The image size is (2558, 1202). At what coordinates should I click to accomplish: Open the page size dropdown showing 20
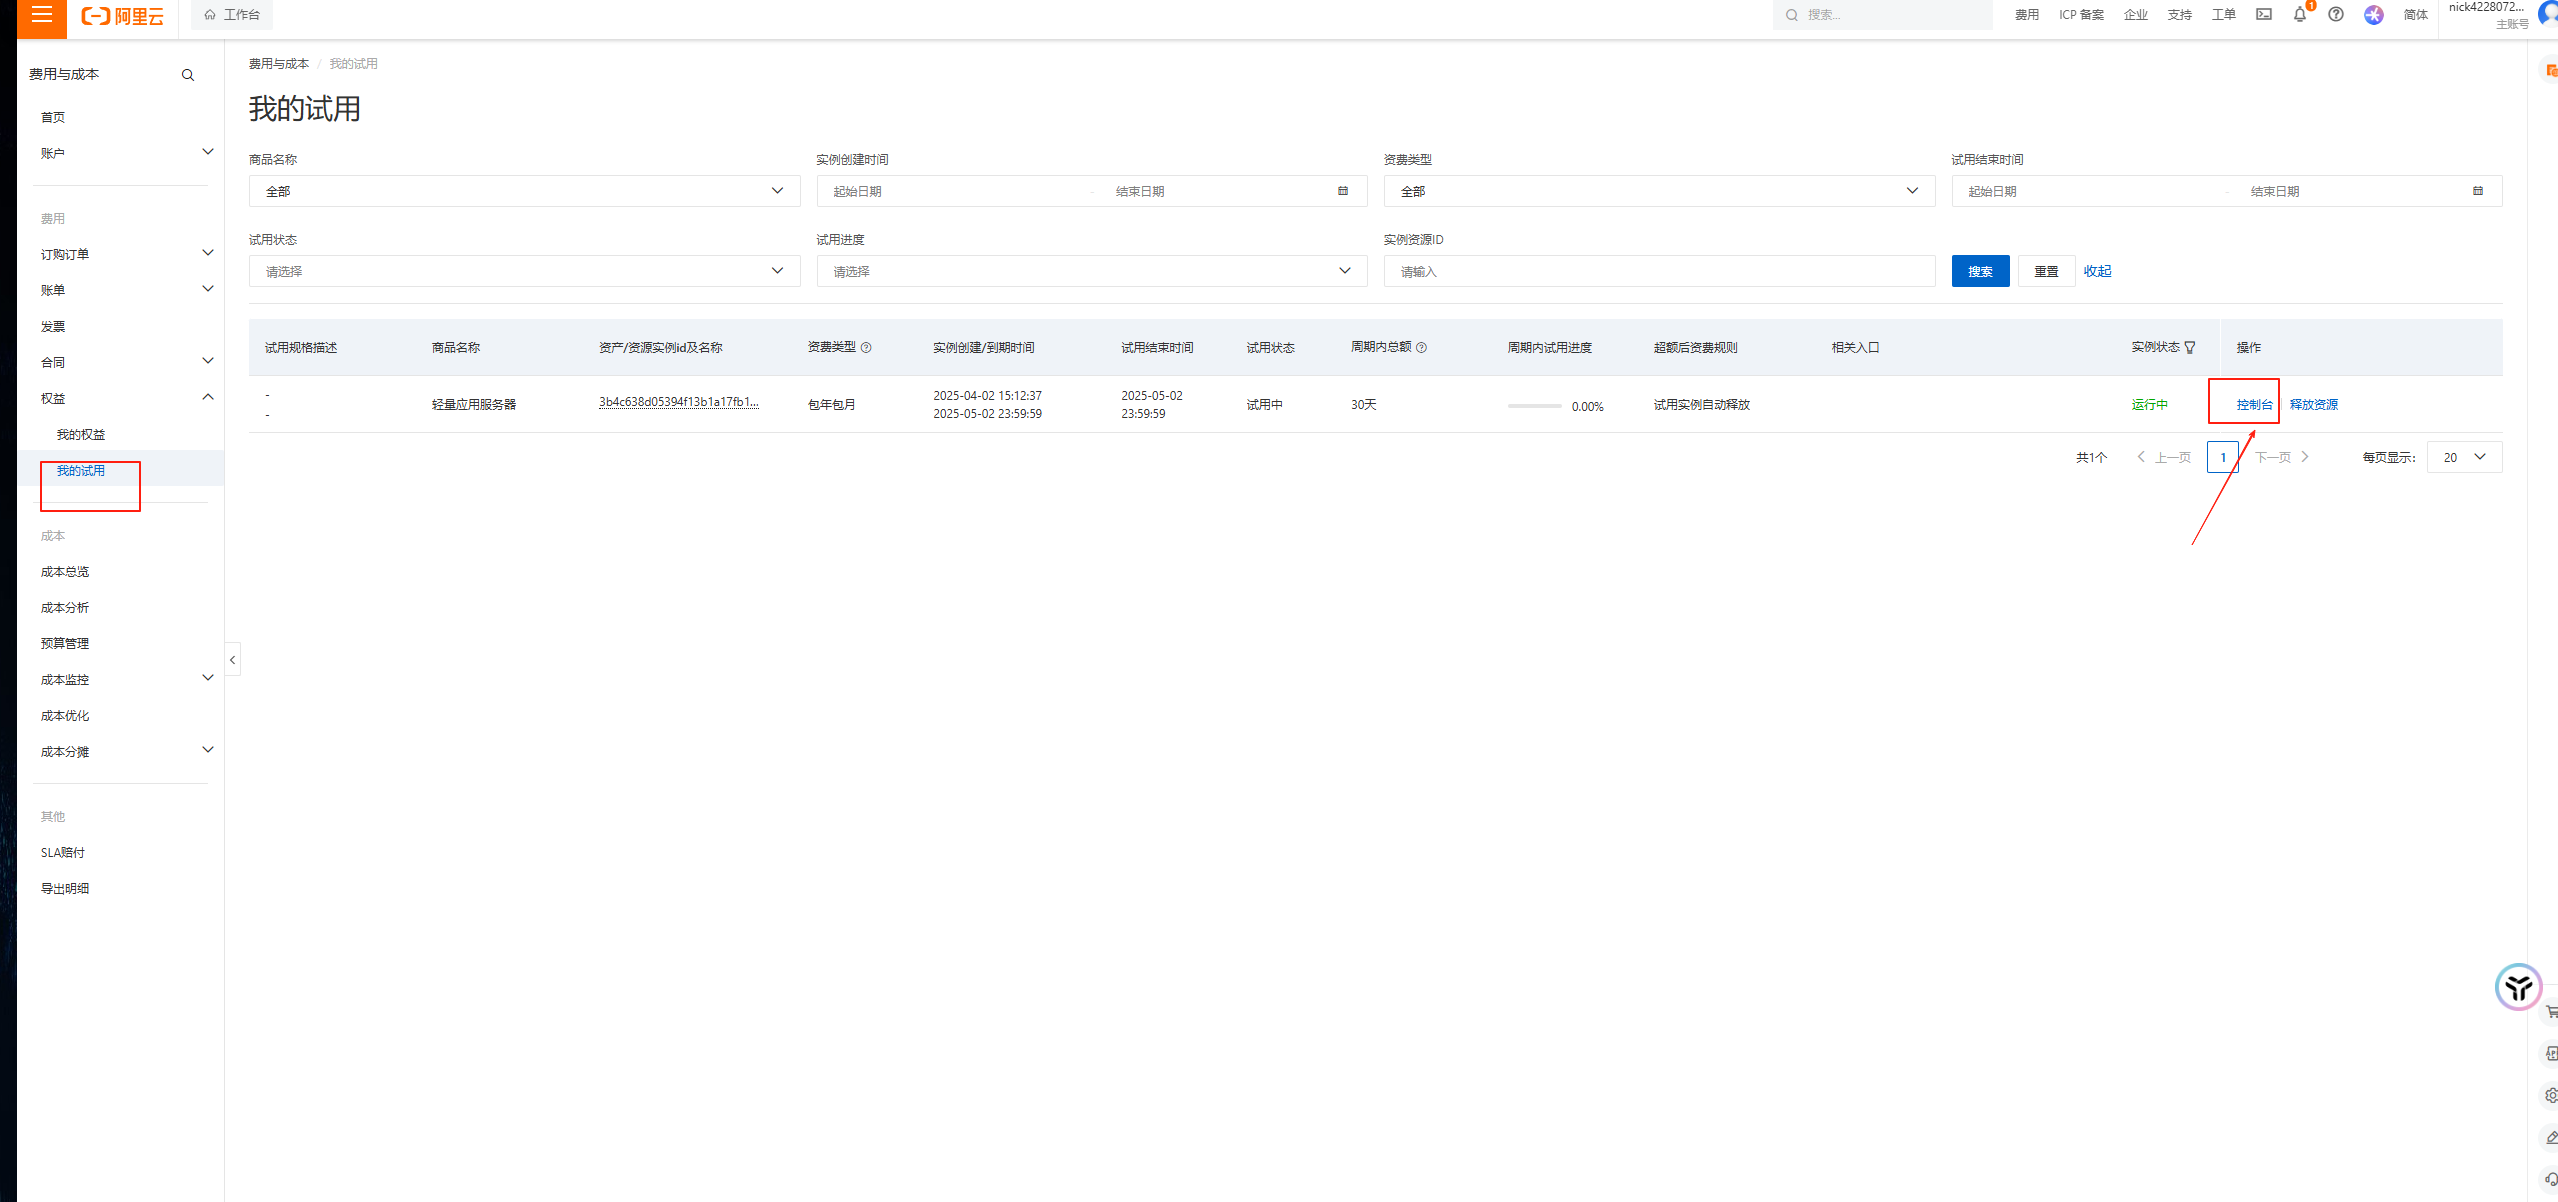pos(2464,457)
